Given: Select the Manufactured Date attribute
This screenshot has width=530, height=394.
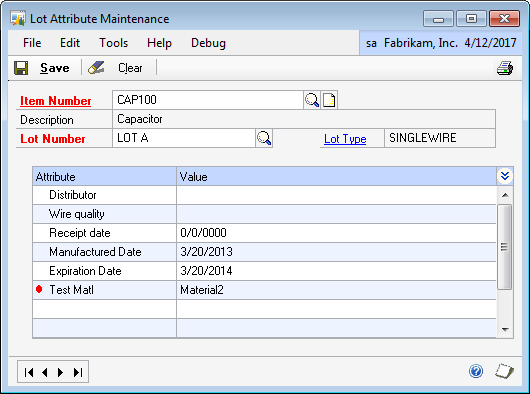Looking at the screenshot, I should click(x=95, y=252).
